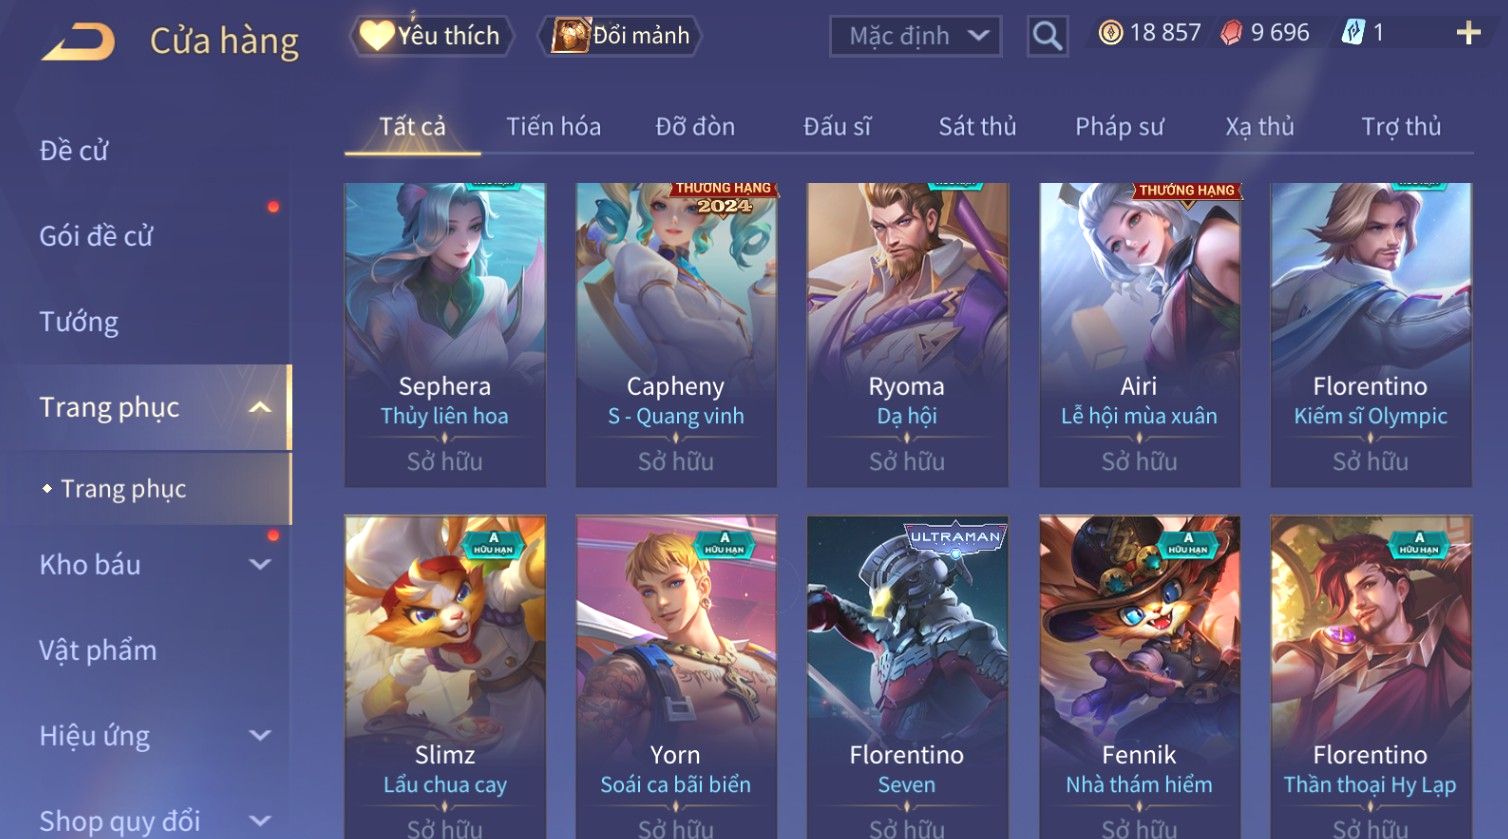Open the Mặc định sort dropdown
Image resolution: width=1508 pixels, height=839 pixels.
tap(915, 36)
